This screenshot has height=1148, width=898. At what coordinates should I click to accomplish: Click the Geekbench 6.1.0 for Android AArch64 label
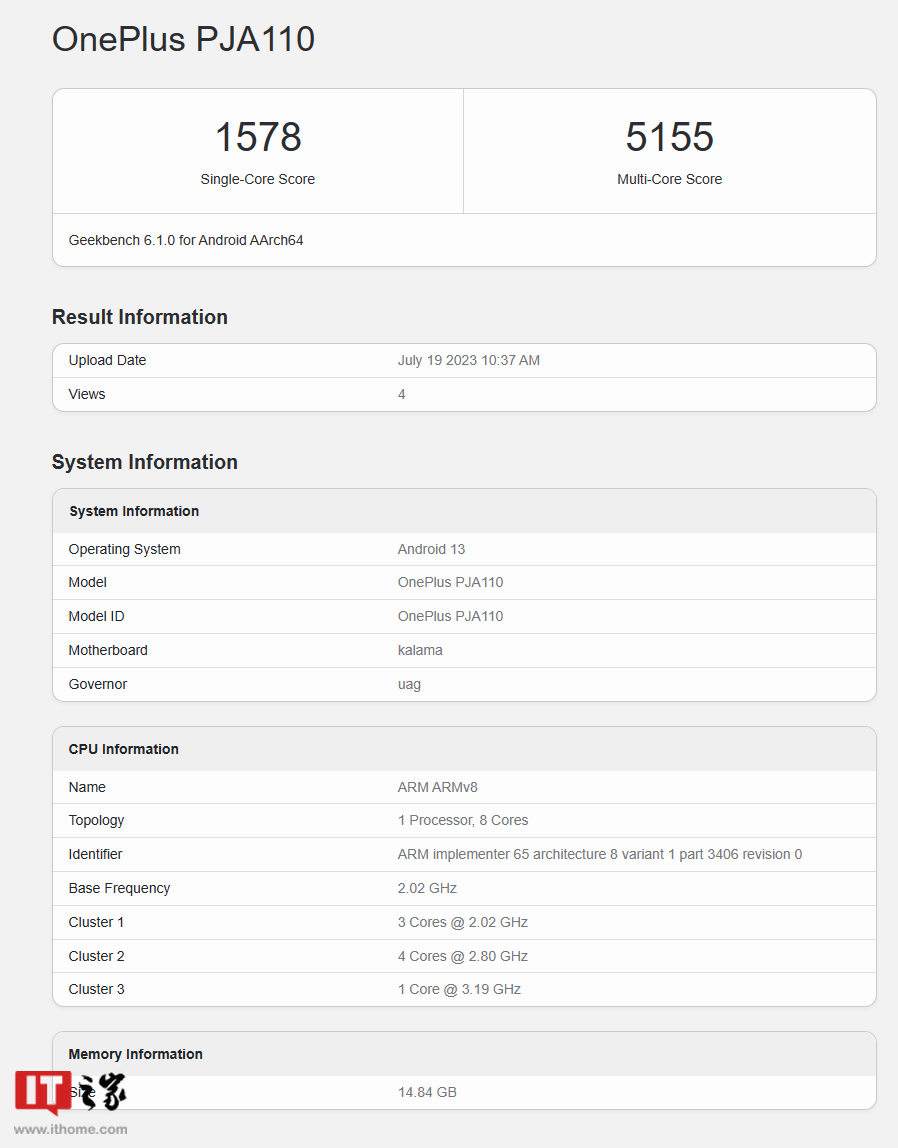pyautogui.click(x=185, y=240)
